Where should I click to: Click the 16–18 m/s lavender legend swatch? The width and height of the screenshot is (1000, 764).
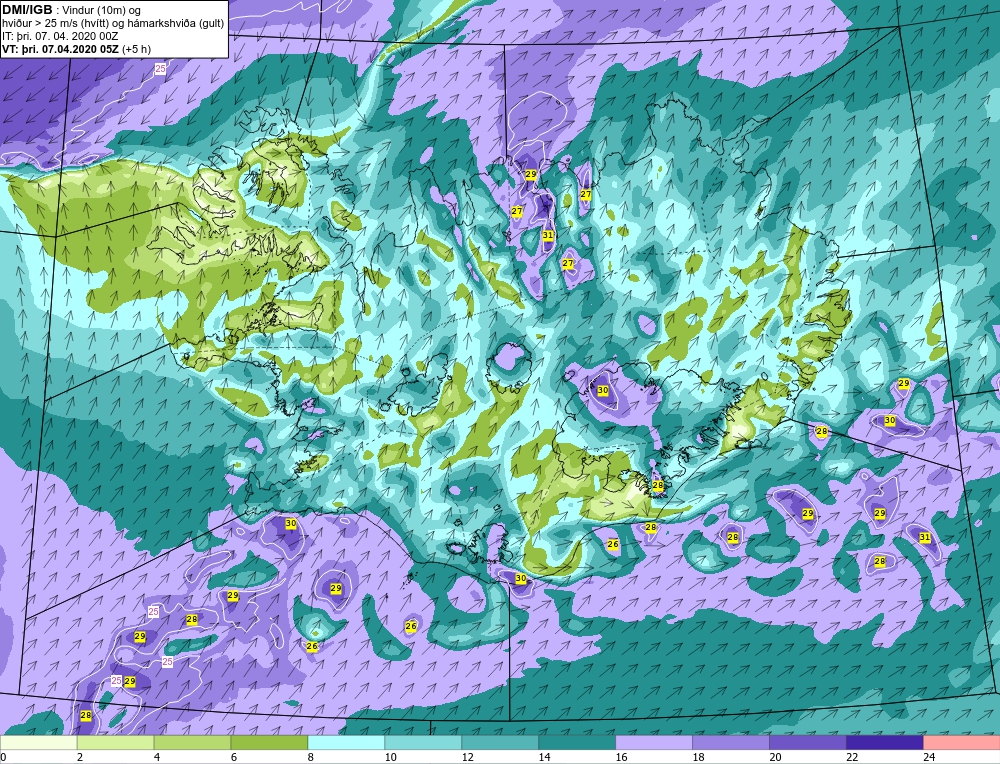click(654, 743)
